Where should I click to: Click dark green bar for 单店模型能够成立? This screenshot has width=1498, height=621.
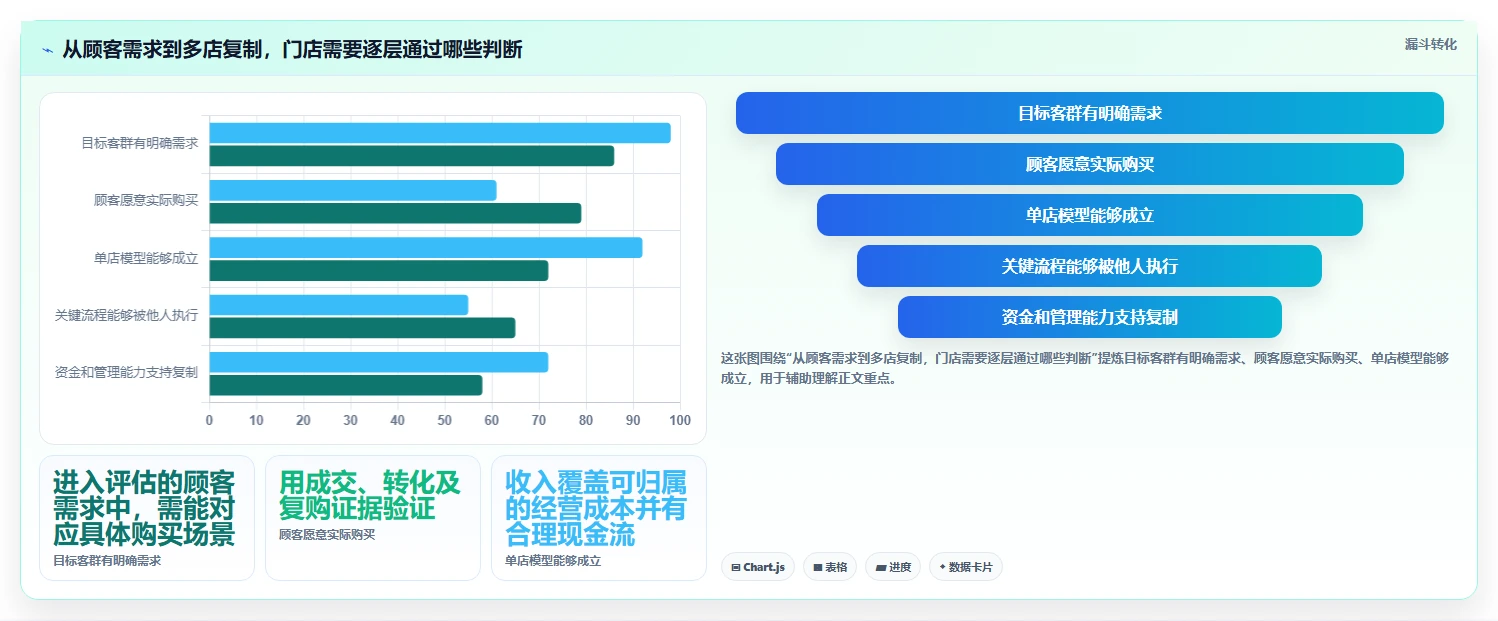(x=379, y=270)
